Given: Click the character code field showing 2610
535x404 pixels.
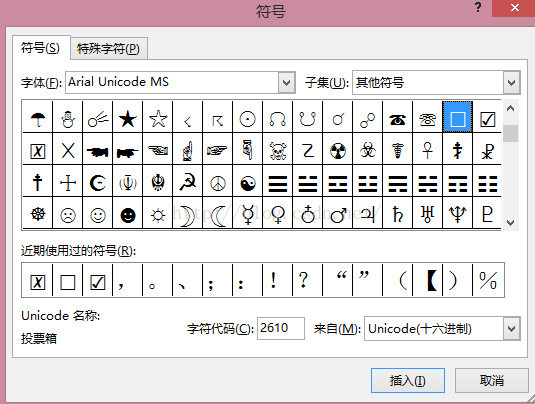Looking at the screenshot, I should pos(280,328).
